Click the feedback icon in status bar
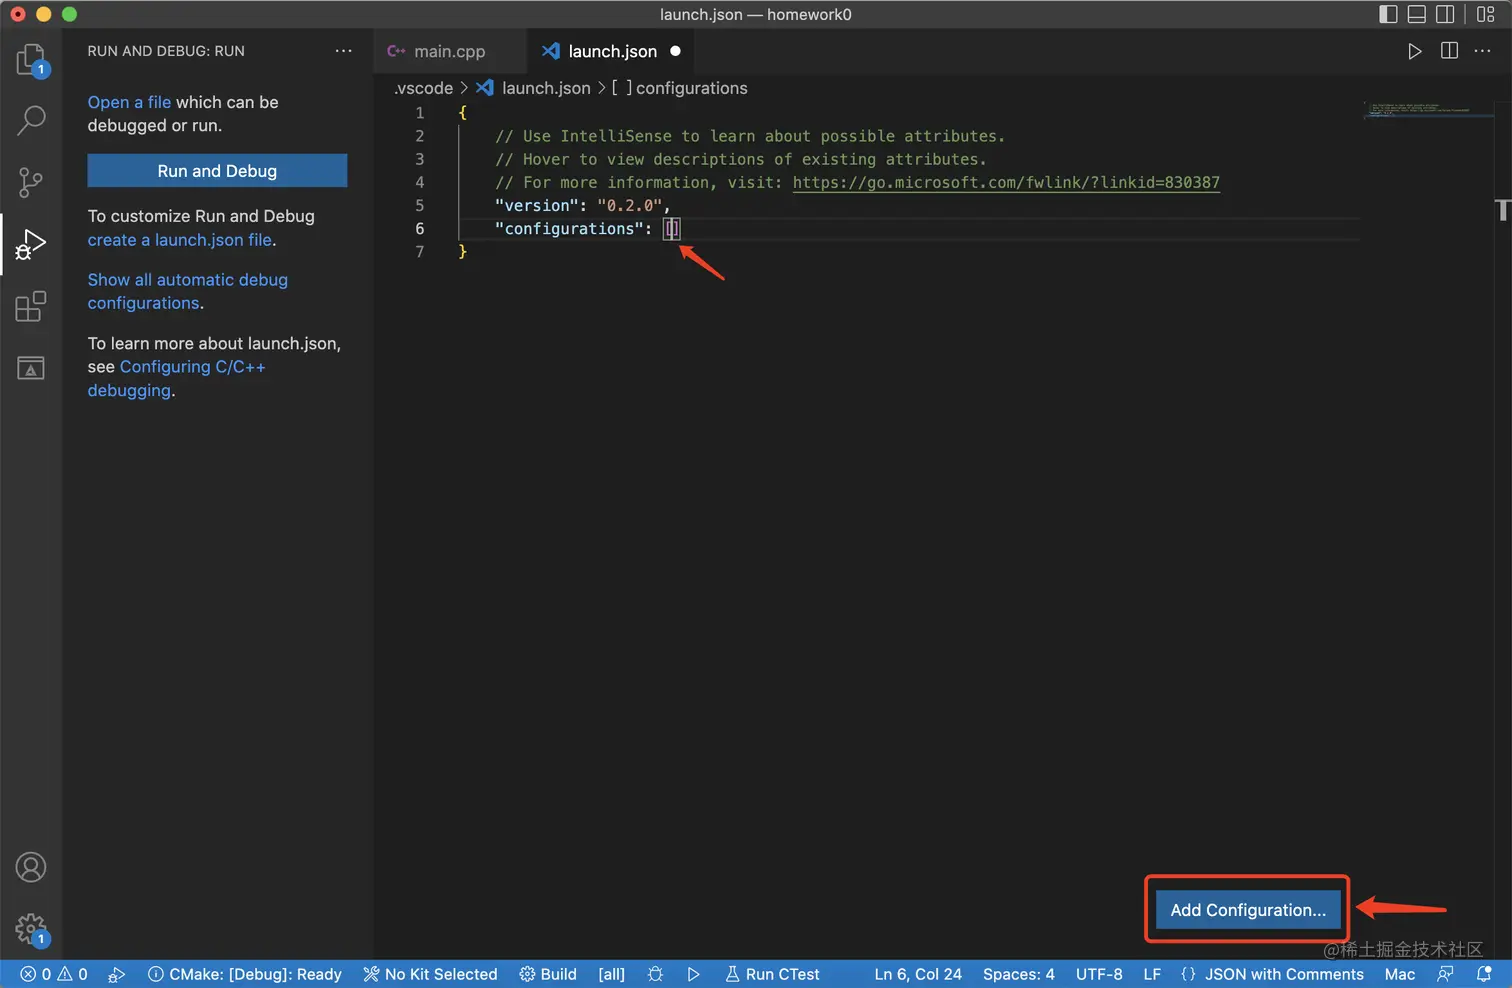 1445,974
